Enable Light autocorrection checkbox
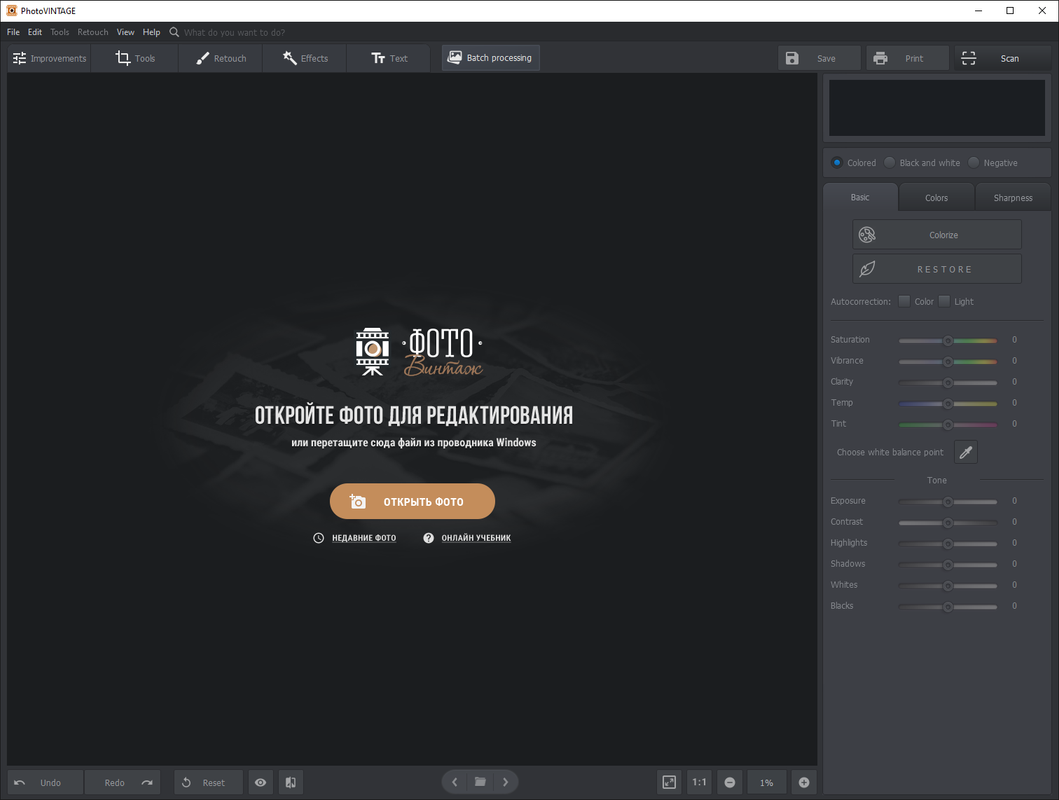1059x800 pixels. (944, 301)
